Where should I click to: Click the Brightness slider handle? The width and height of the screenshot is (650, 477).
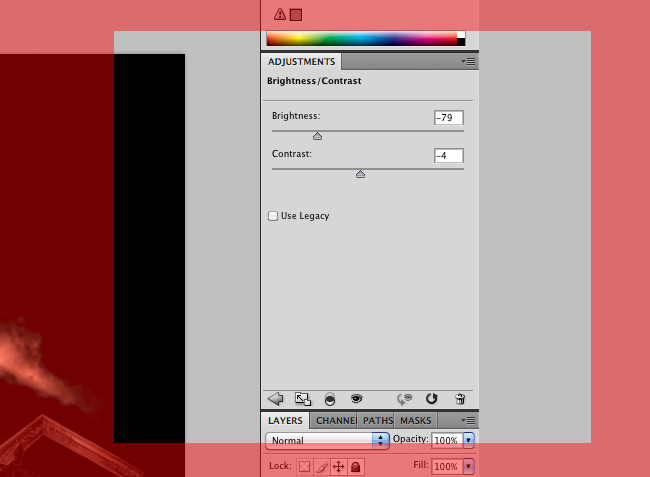coord(317,136)
